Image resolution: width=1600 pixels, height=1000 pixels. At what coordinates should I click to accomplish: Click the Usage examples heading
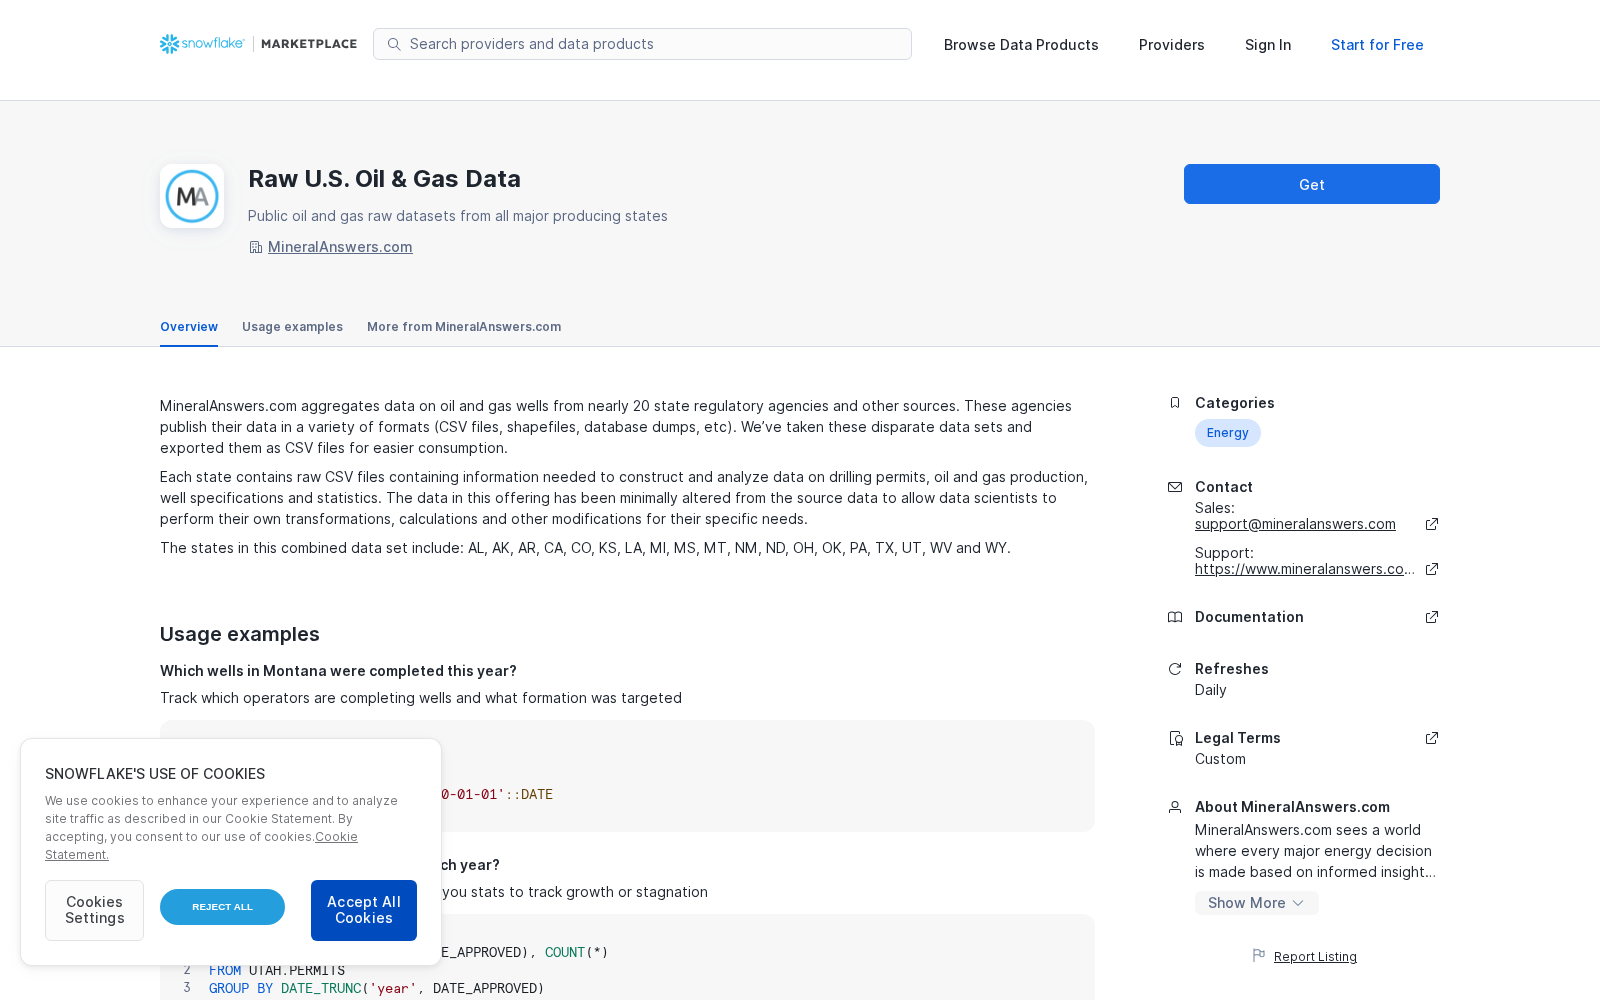coord(240,634)
